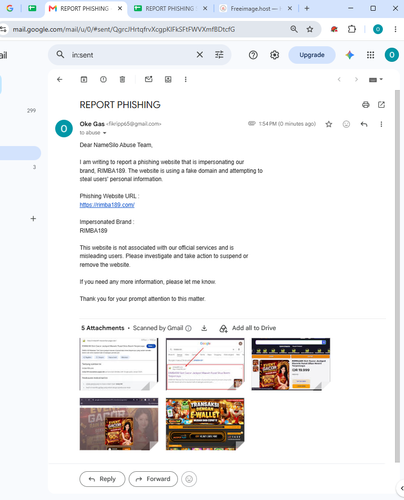Image resolution: width=404 pixels, height=500 pixels.
Task: Show attachment scan info icon
Action: pyautogui.click(x=188, y=328)
